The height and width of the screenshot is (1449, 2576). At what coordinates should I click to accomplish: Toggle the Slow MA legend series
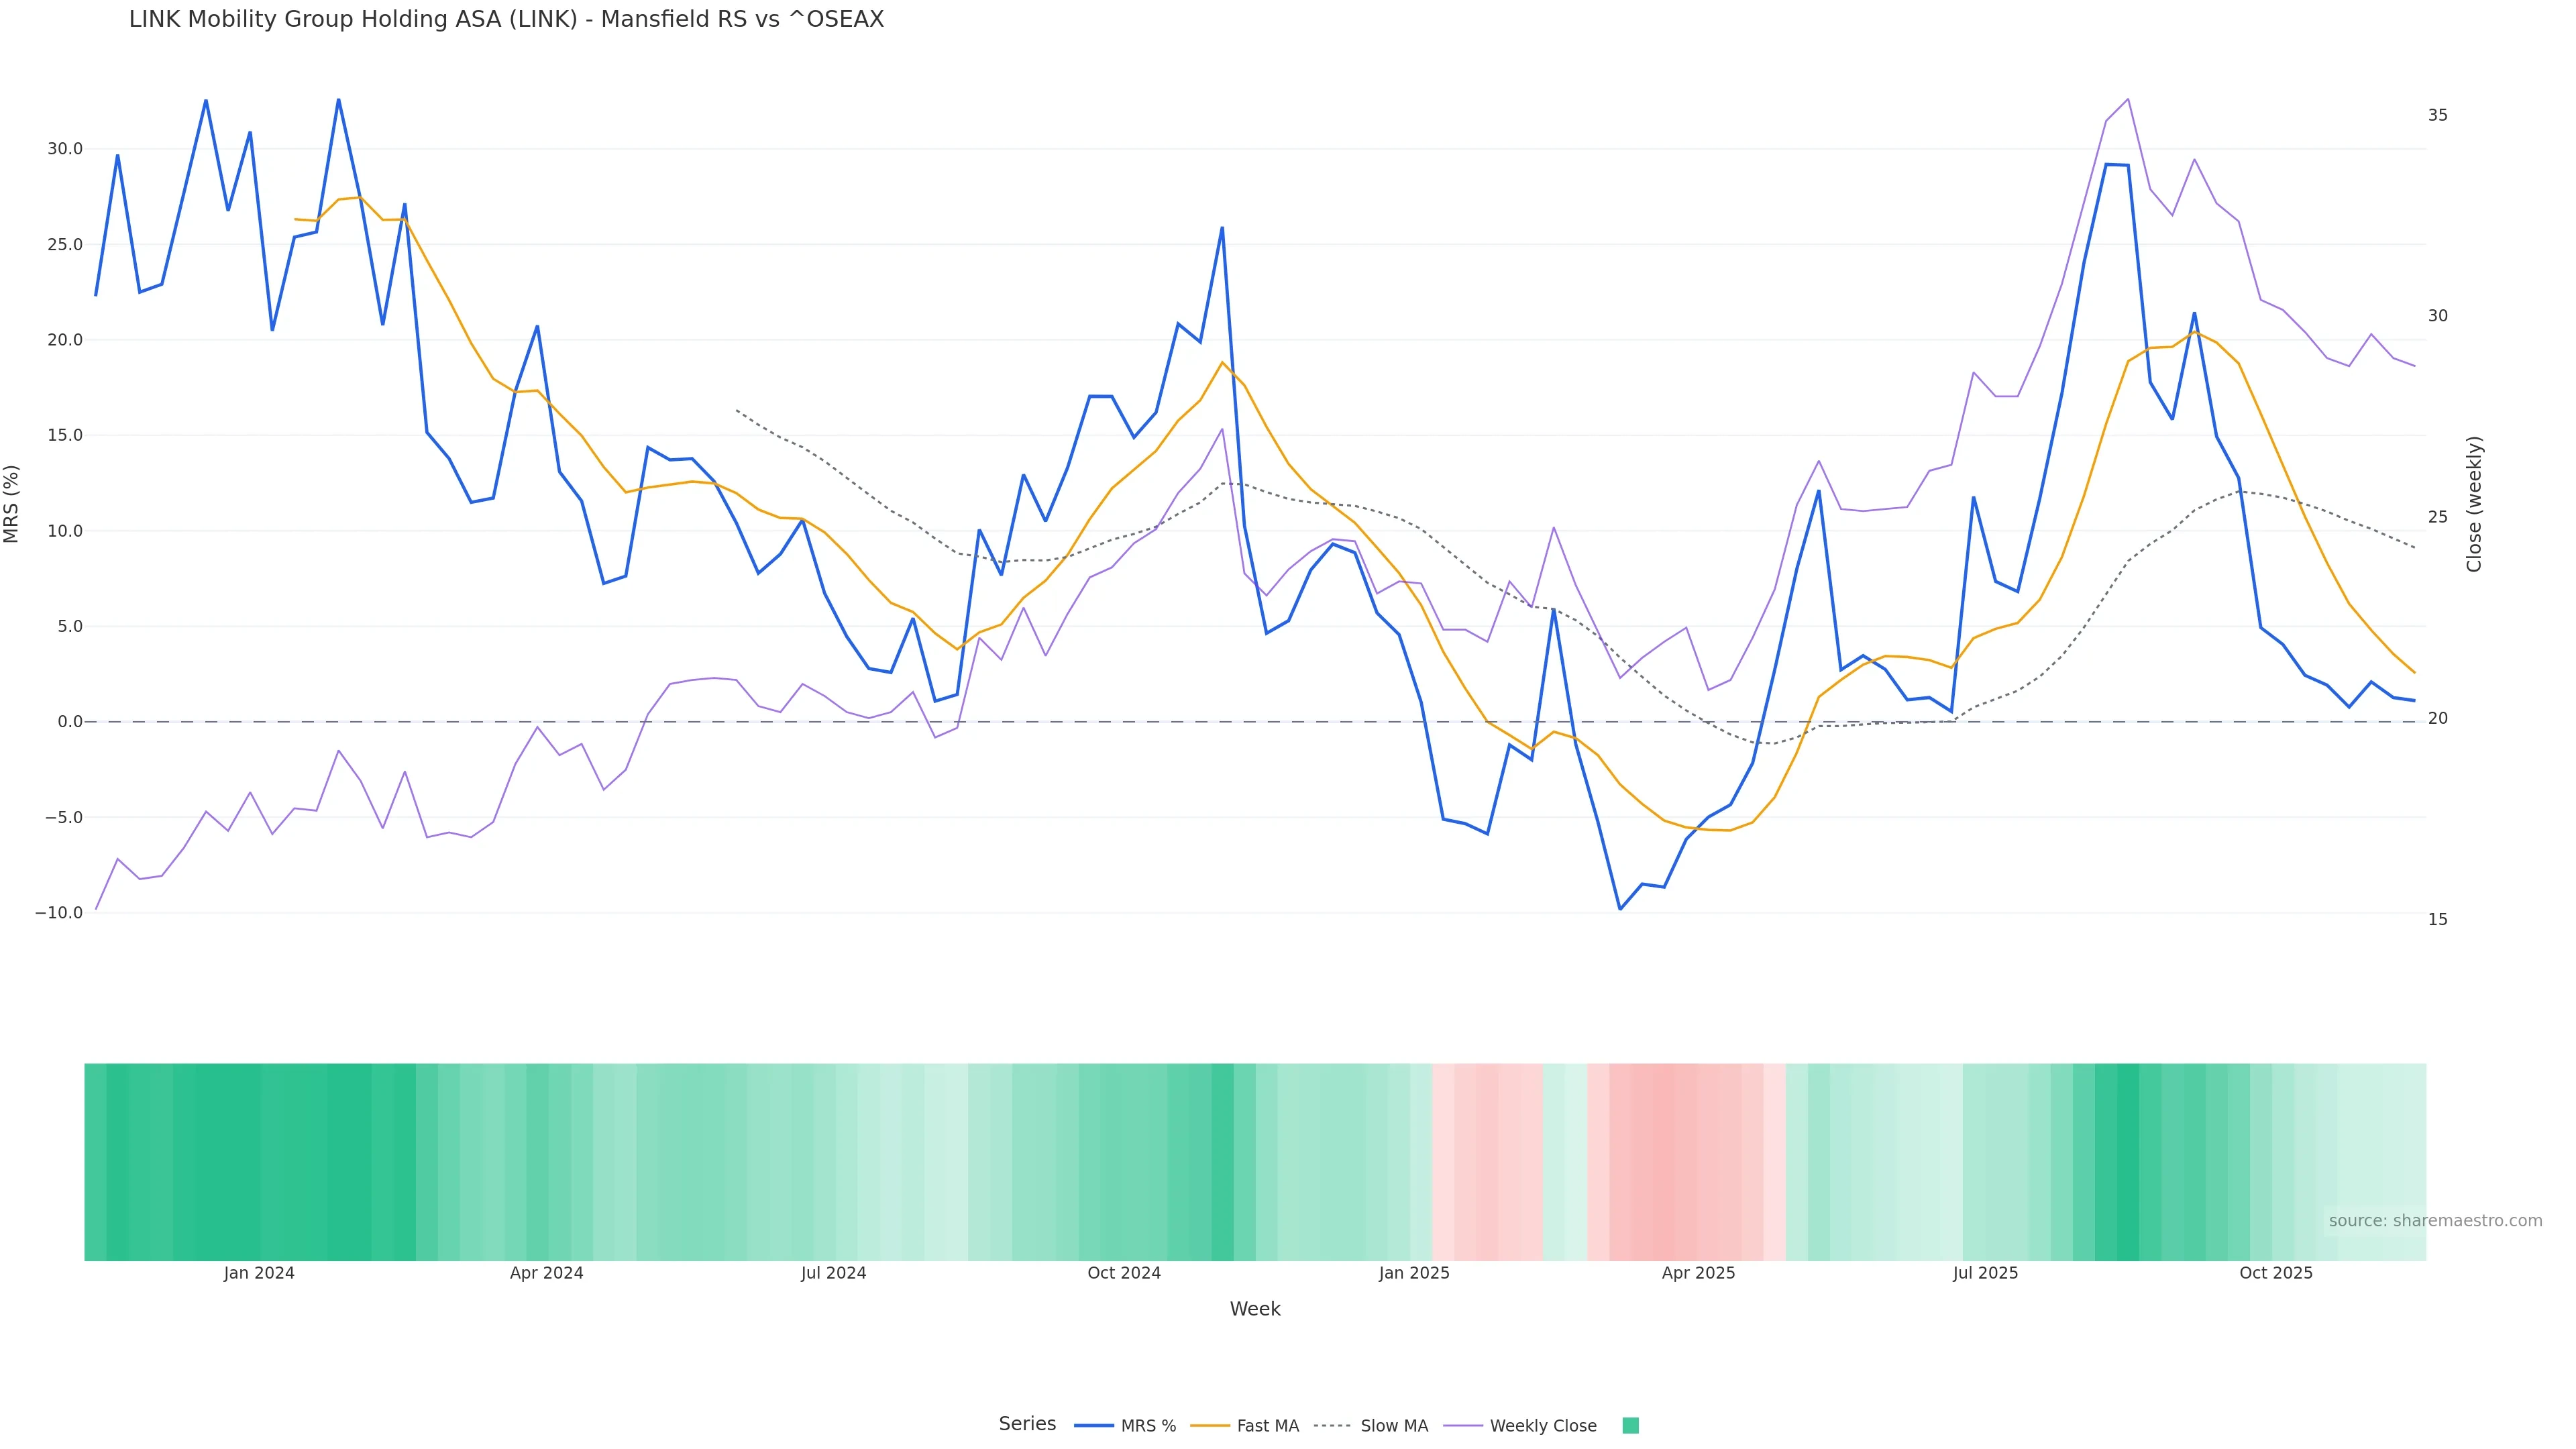pyautogui.click(x=1393, y=1426)
